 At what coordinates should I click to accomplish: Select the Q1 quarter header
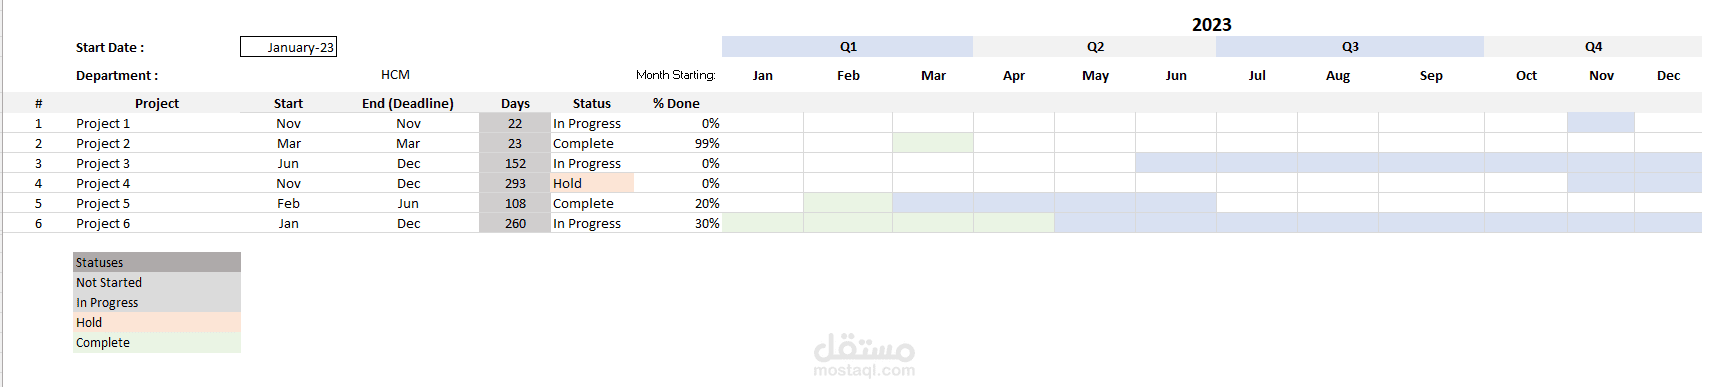coord(847,47)
